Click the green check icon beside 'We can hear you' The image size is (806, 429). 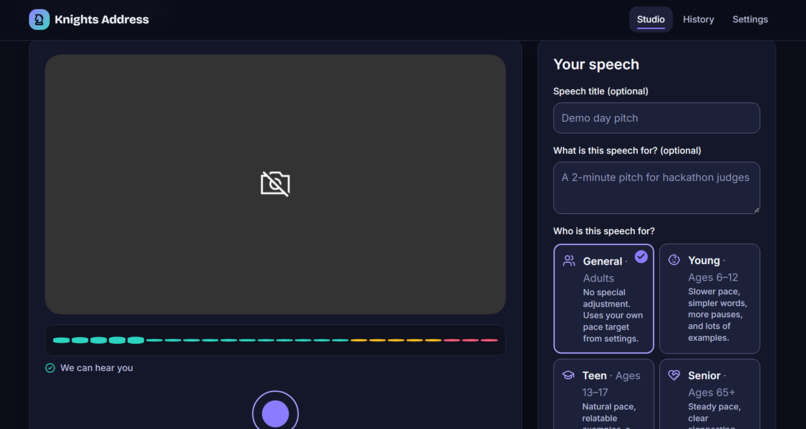pos(50,368)
